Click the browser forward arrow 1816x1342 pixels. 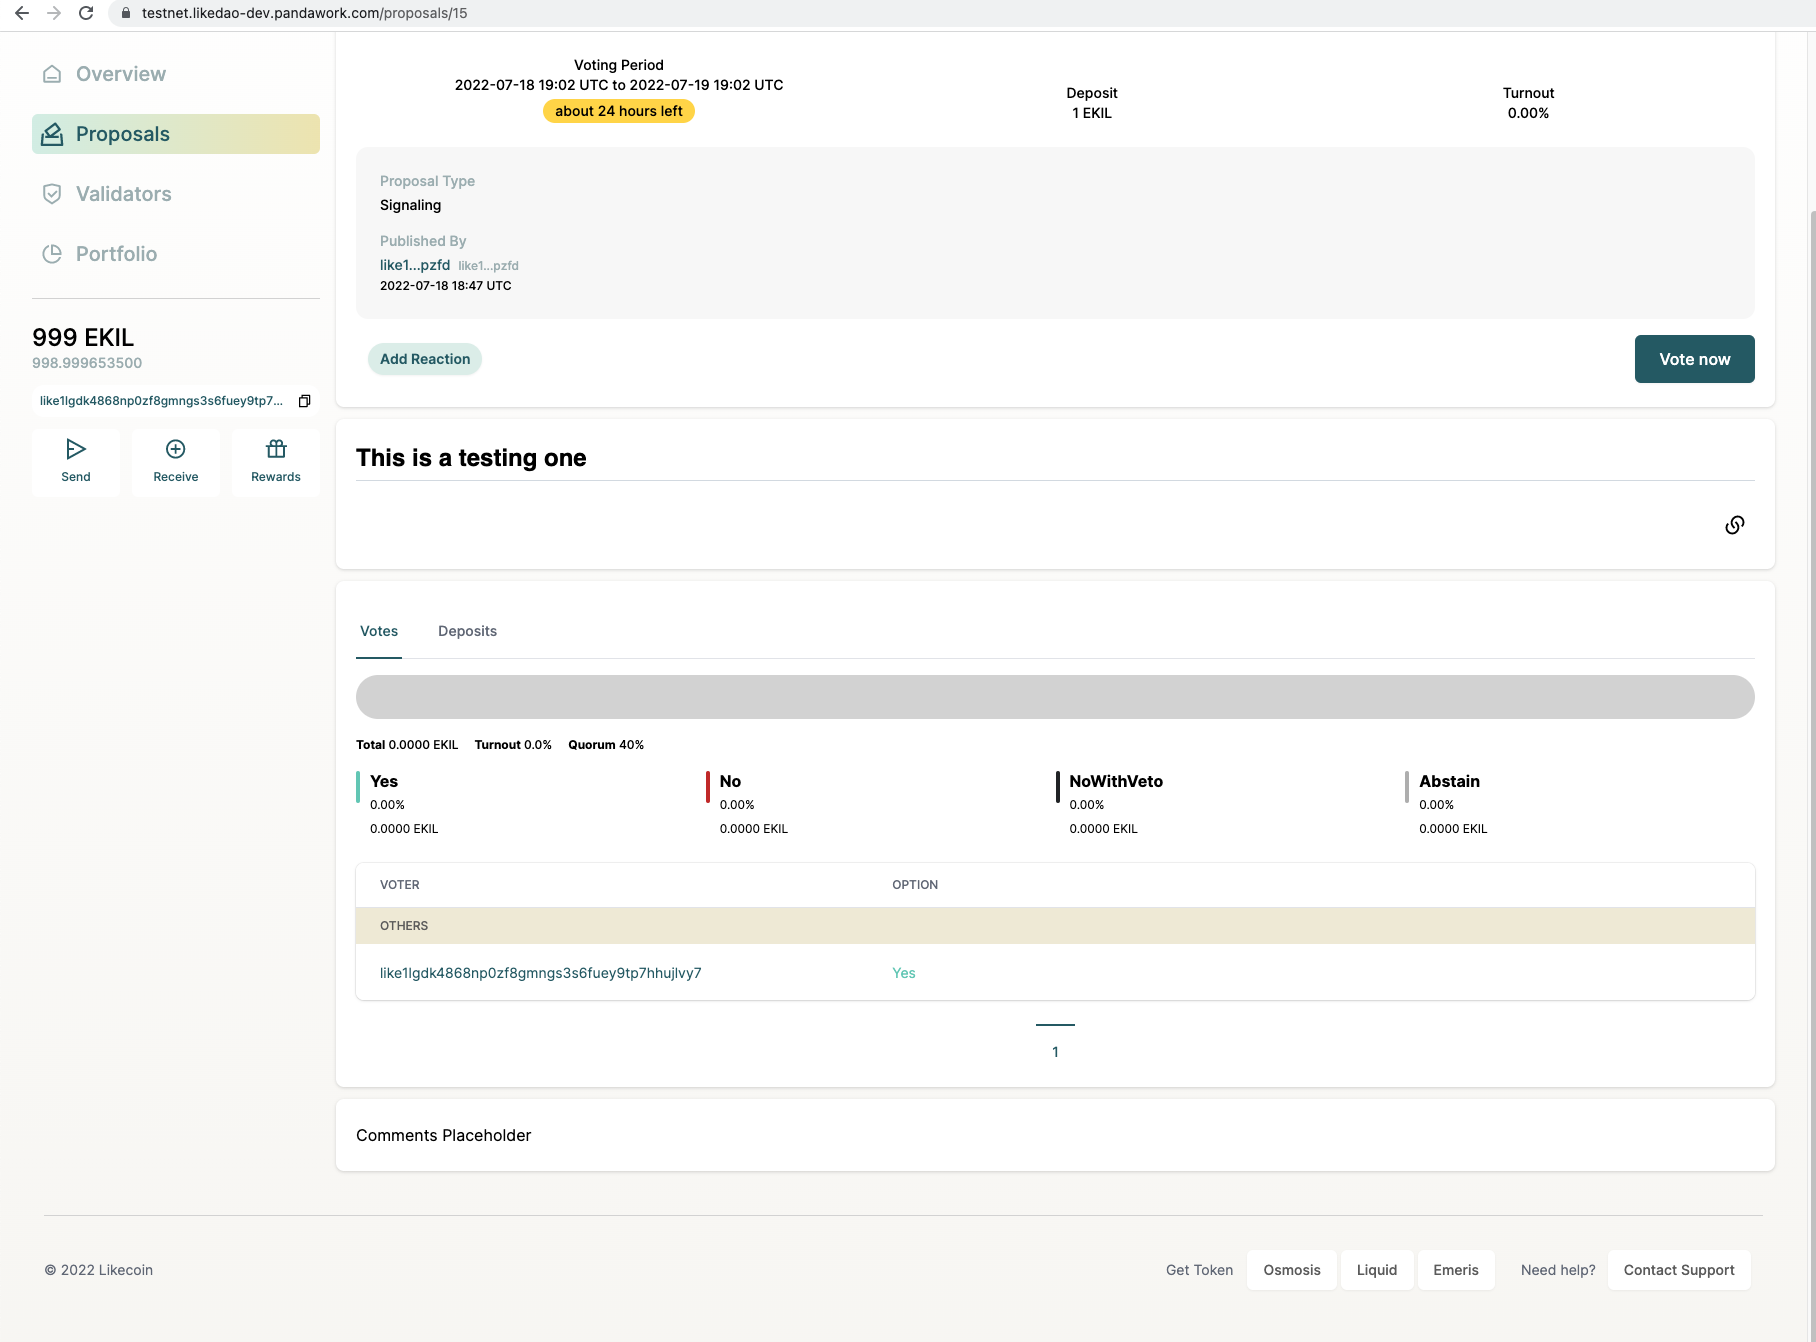54,13
